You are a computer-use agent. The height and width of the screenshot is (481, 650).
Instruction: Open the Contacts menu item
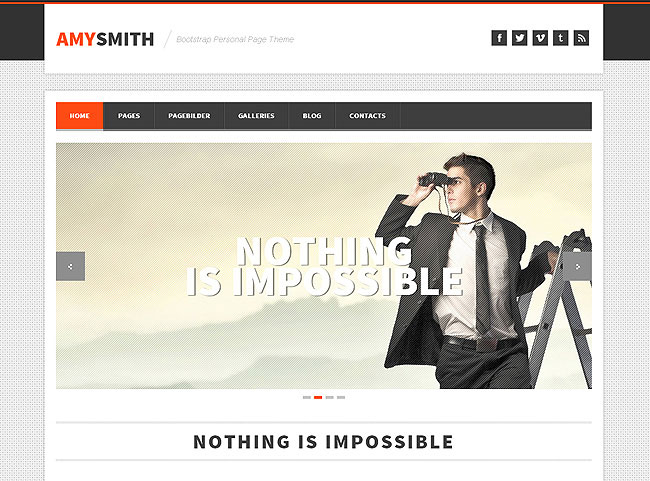[x=367, y=116]
